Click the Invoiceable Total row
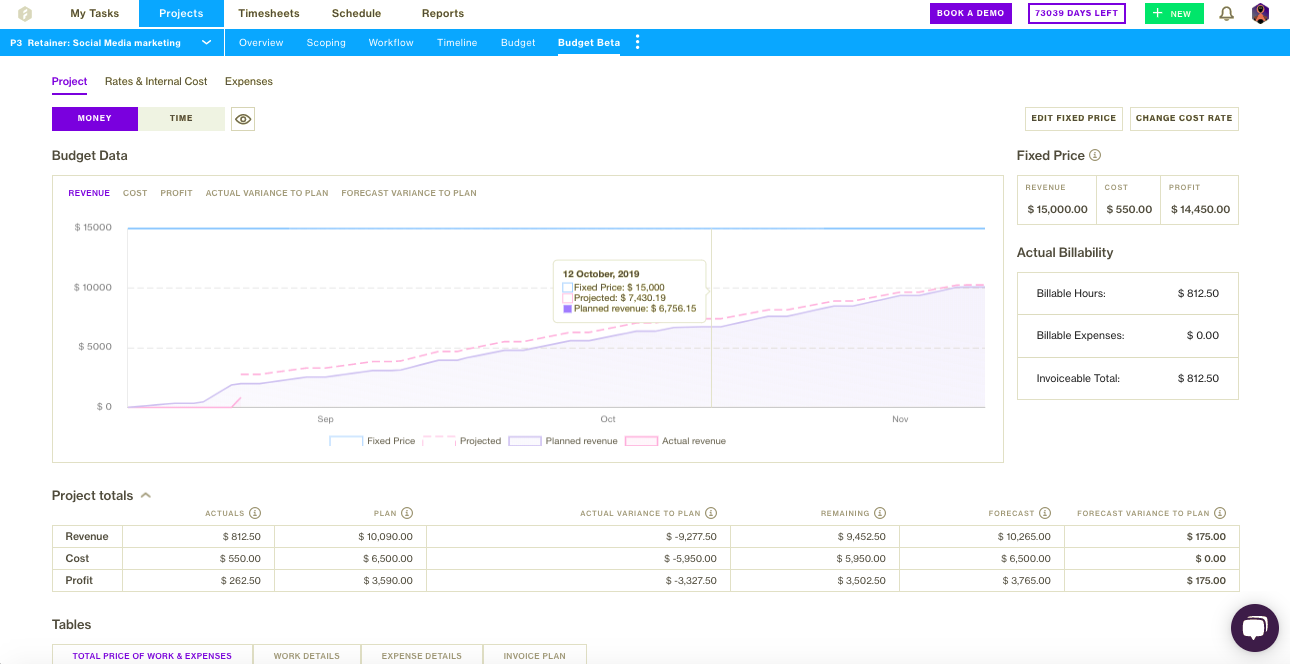The width and height of the screenshot is (1290, 664). (x=1128, y=379)
